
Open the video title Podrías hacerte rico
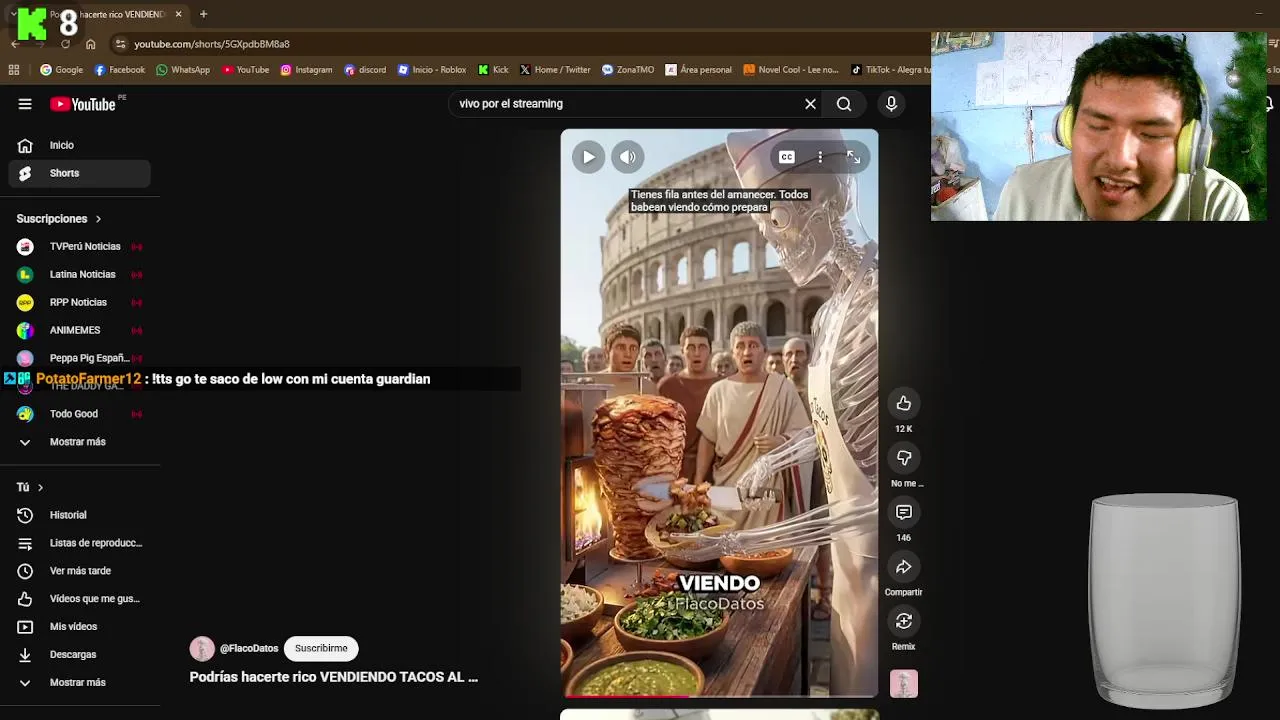click(334, 677)
